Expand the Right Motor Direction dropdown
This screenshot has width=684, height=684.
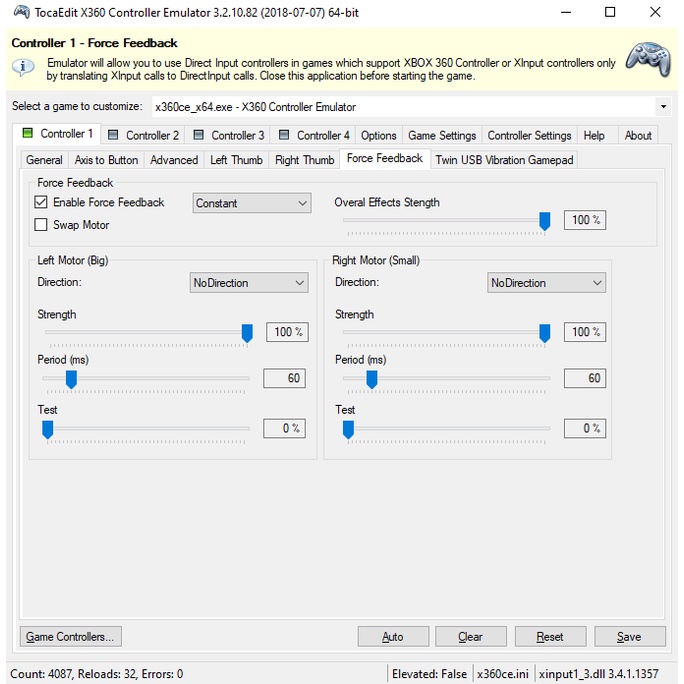tap(546, 283)
